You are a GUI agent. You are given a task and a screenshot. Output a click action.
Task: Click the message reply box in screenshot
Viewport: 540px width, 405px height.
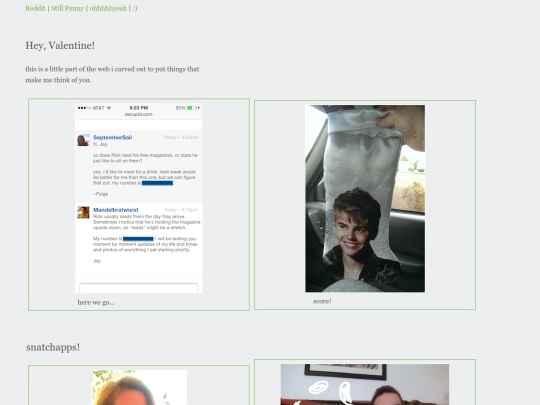click(x=139, y=288)
